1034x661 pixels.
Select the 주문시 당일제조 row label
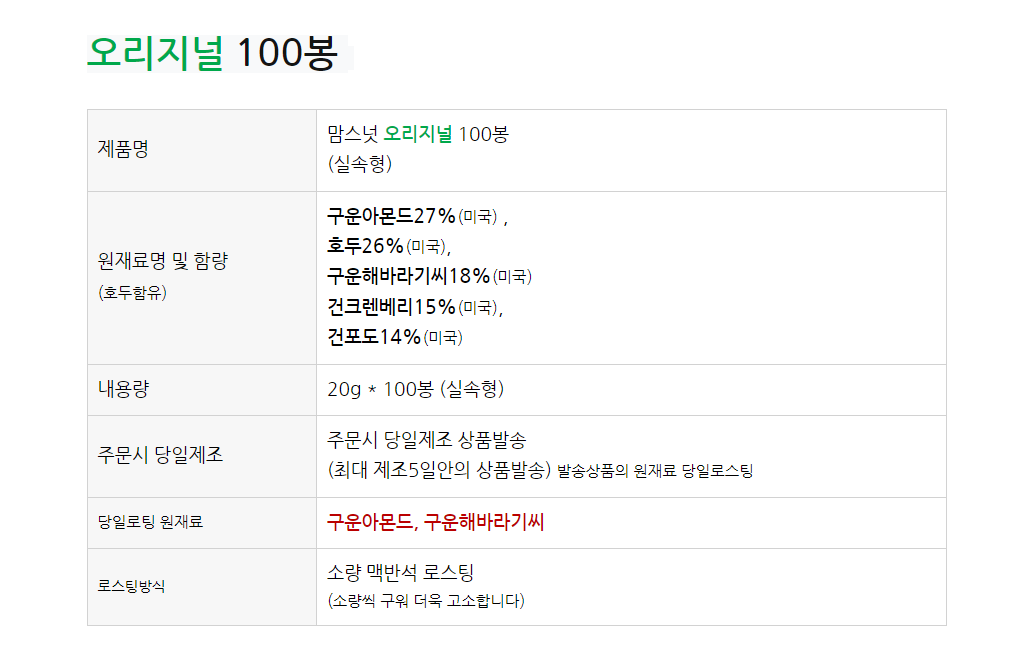160,456
